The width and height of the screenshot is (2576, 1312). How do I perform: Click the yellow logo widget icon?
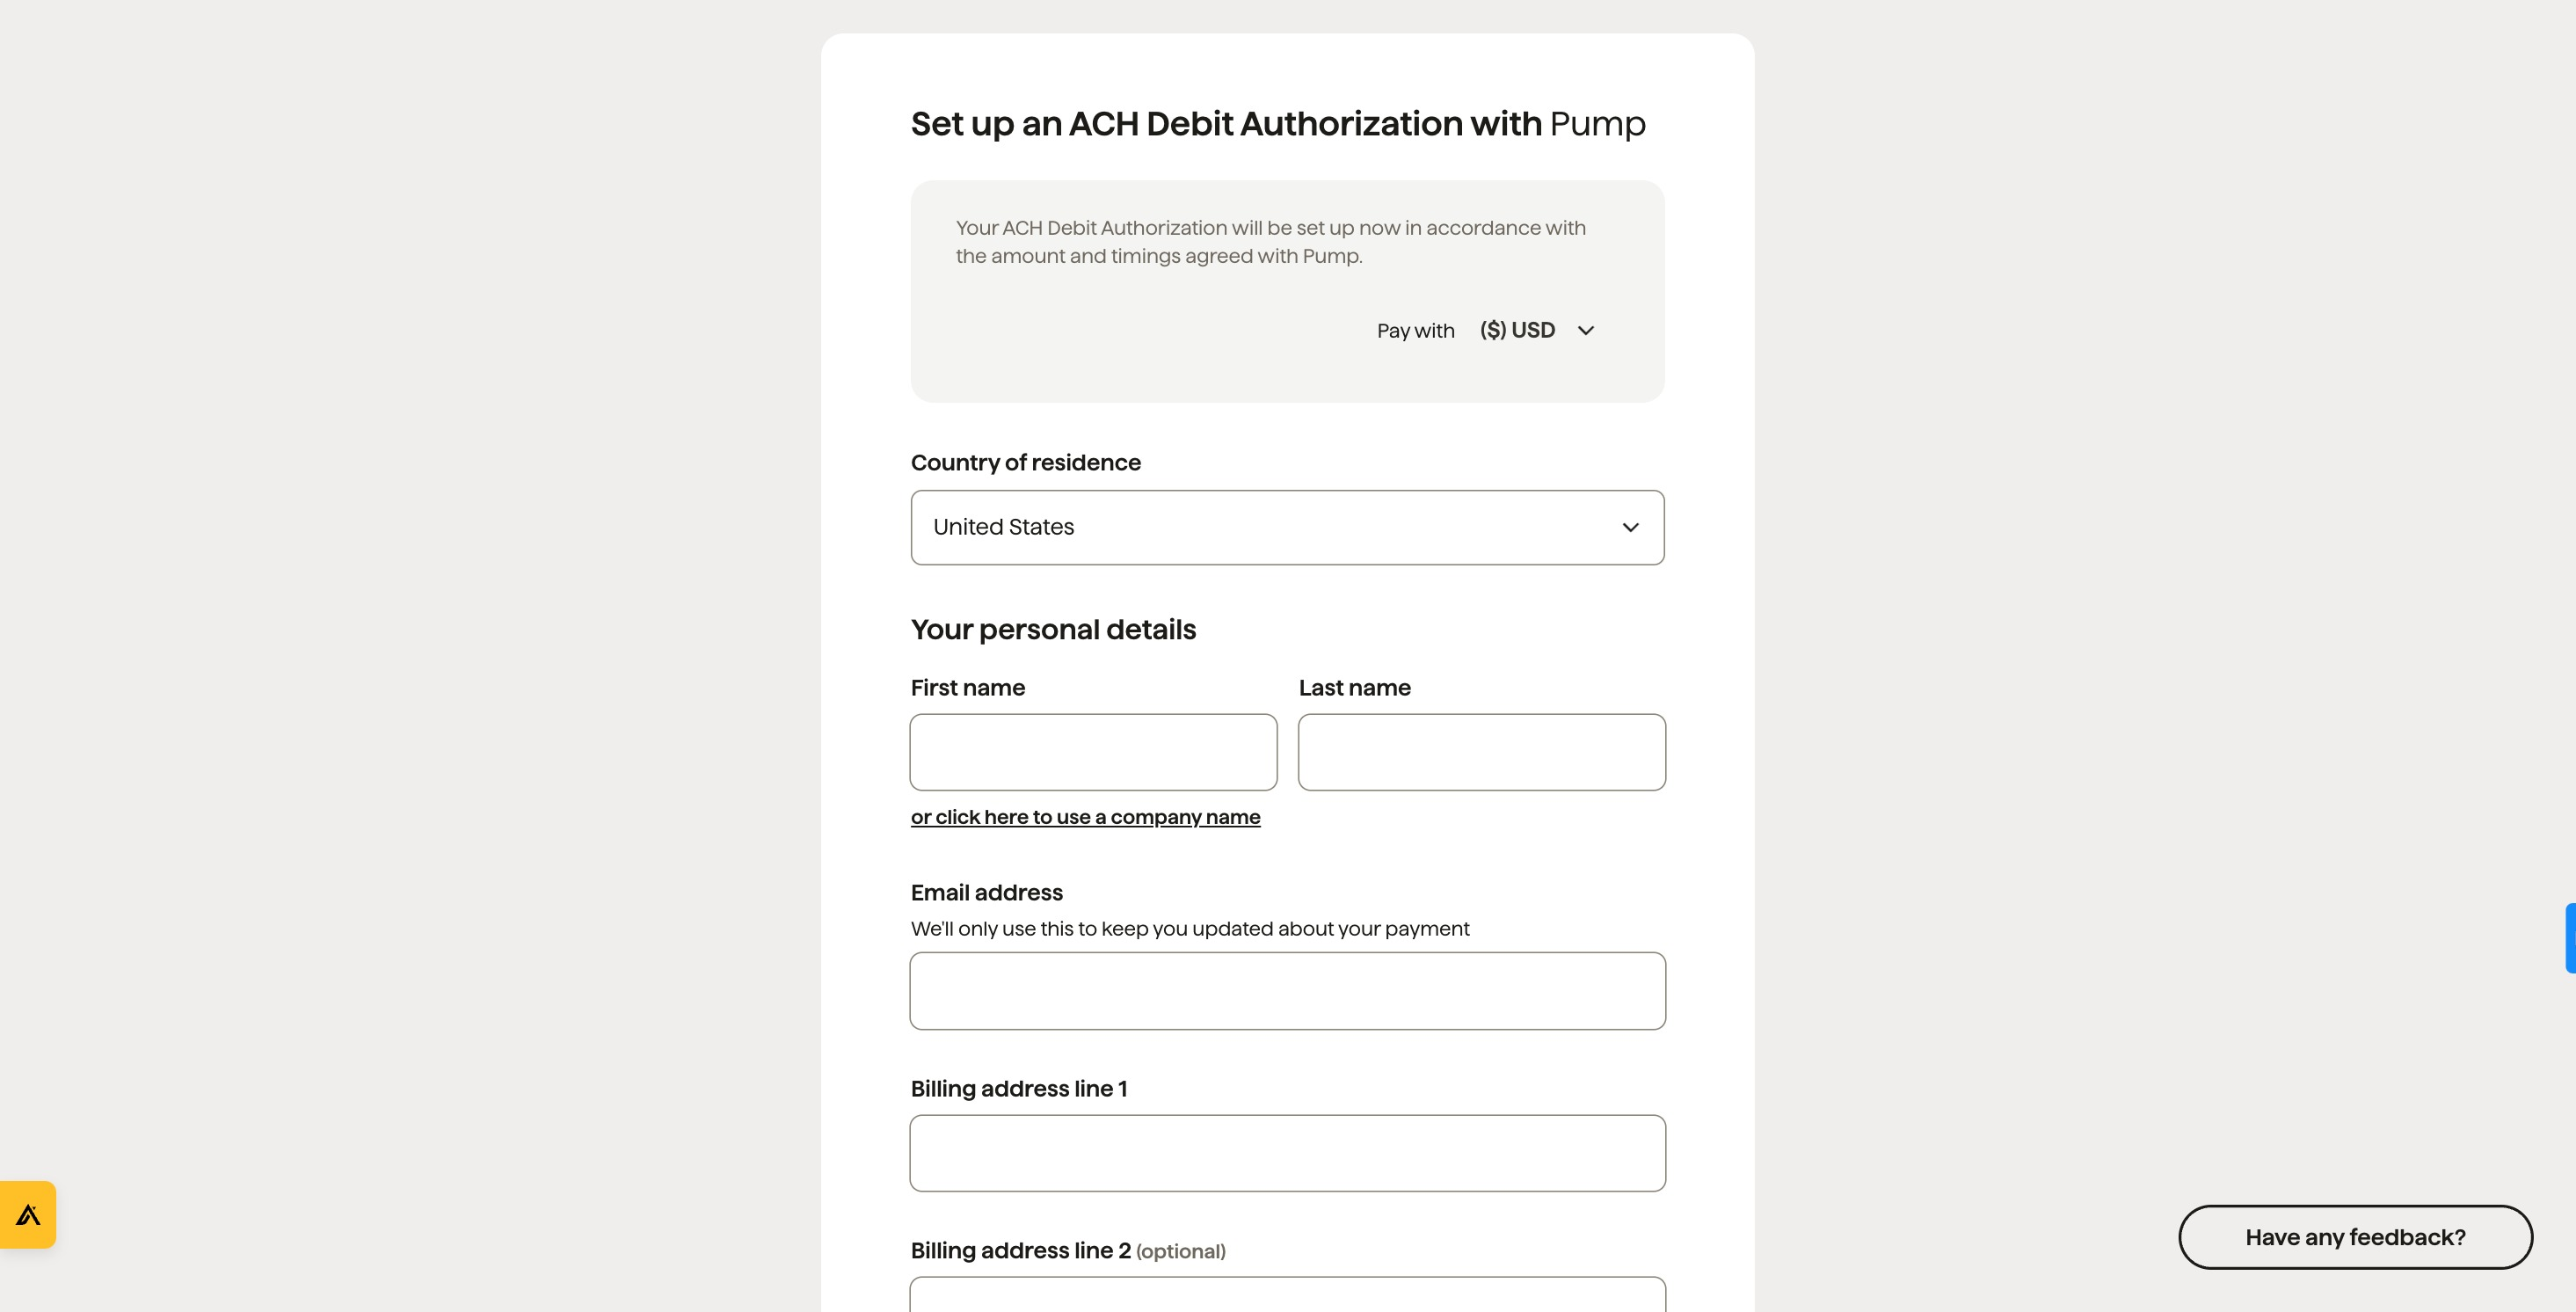(28, 1214)
